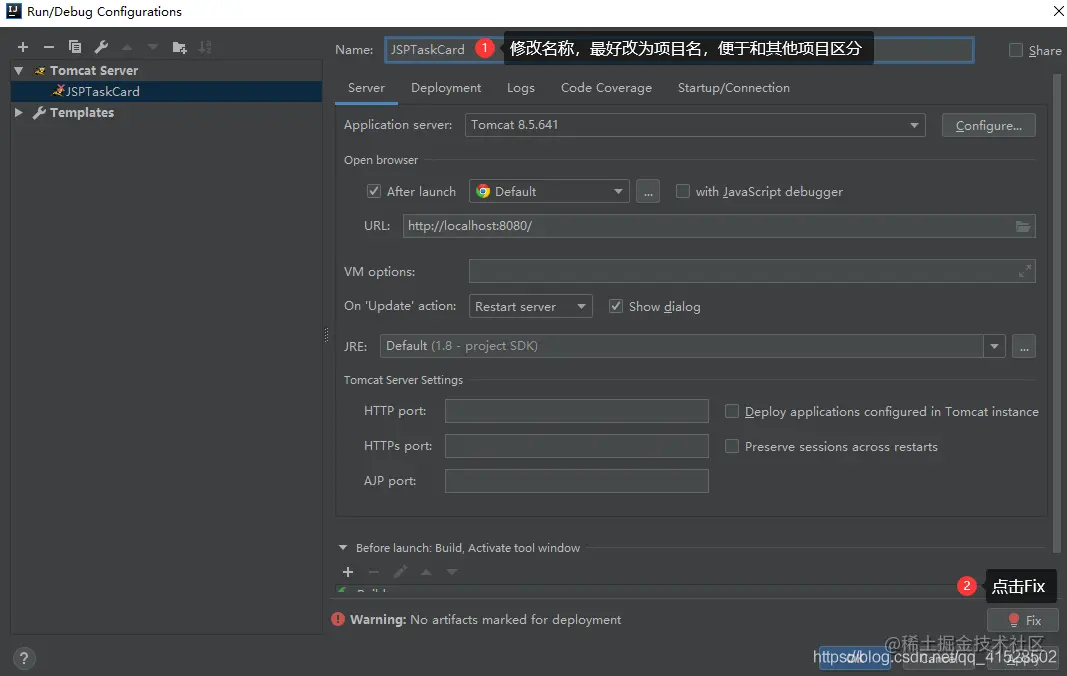Expand the VM options field
This screenshot has height=676, width=1067.
[1025, 271]
